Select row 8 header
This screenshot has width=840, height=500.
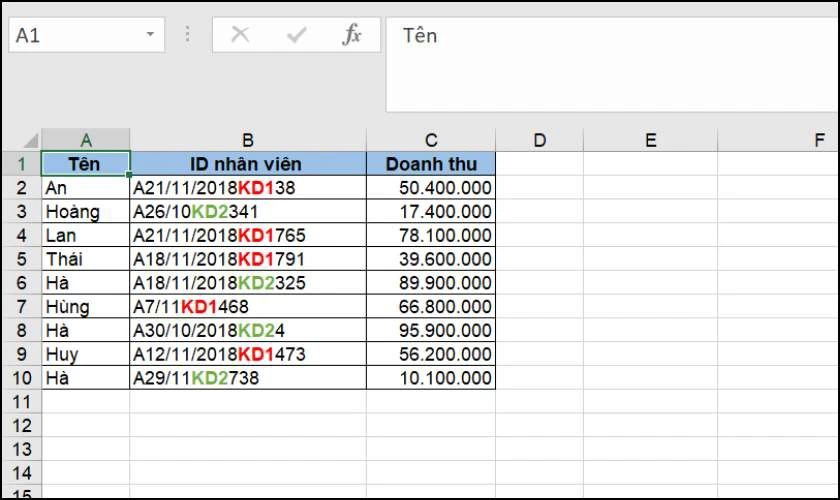[x=21, y=330]
